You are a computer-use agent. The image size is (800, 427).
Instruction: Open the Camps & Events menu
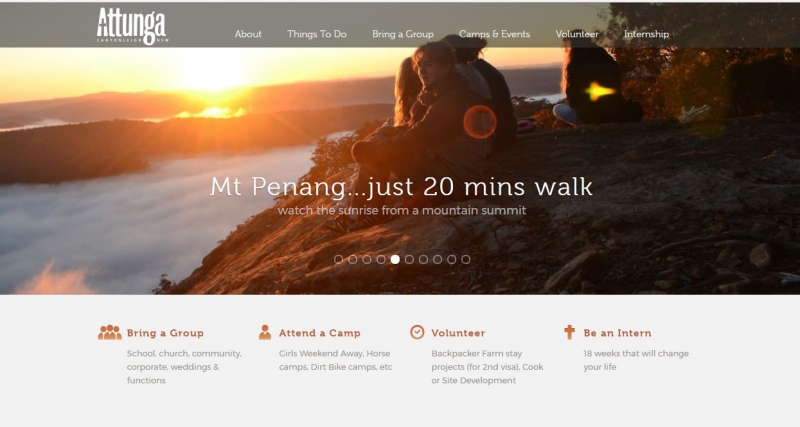(494, 34)
